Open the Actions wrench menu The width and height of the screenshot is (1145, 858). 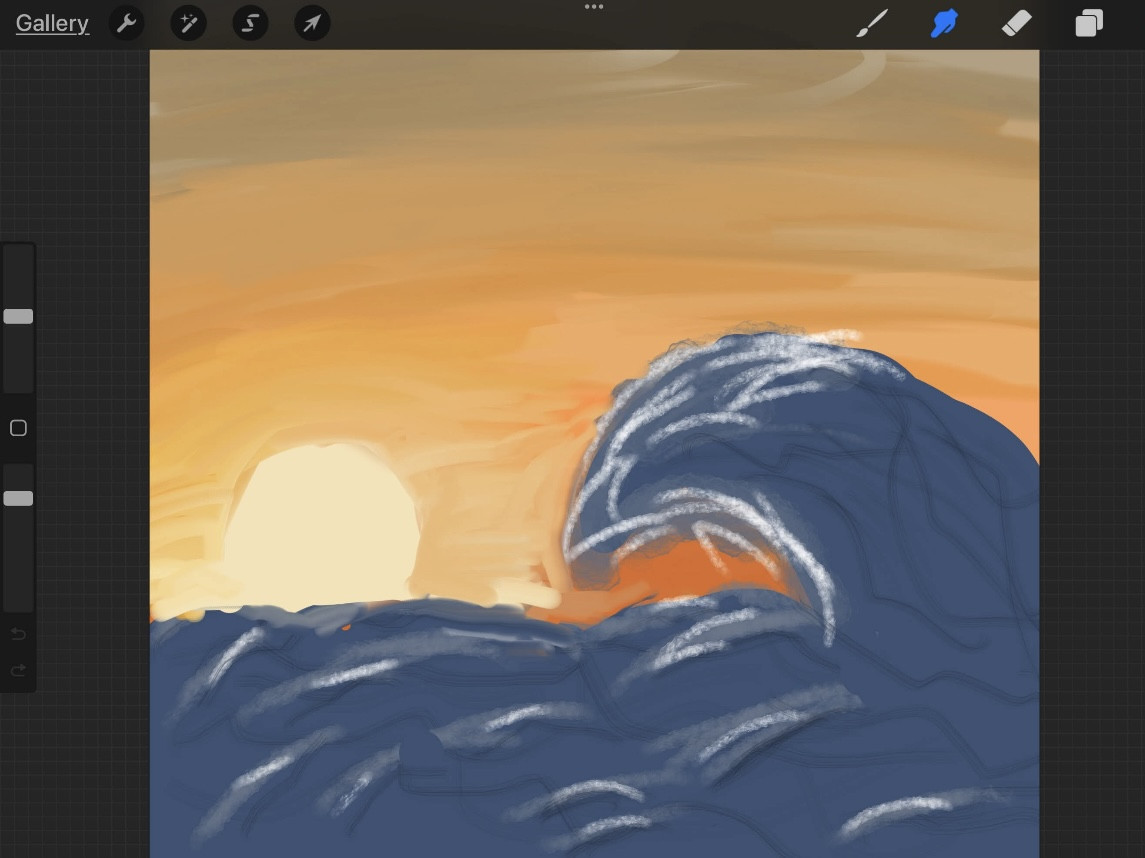(126, 23)
